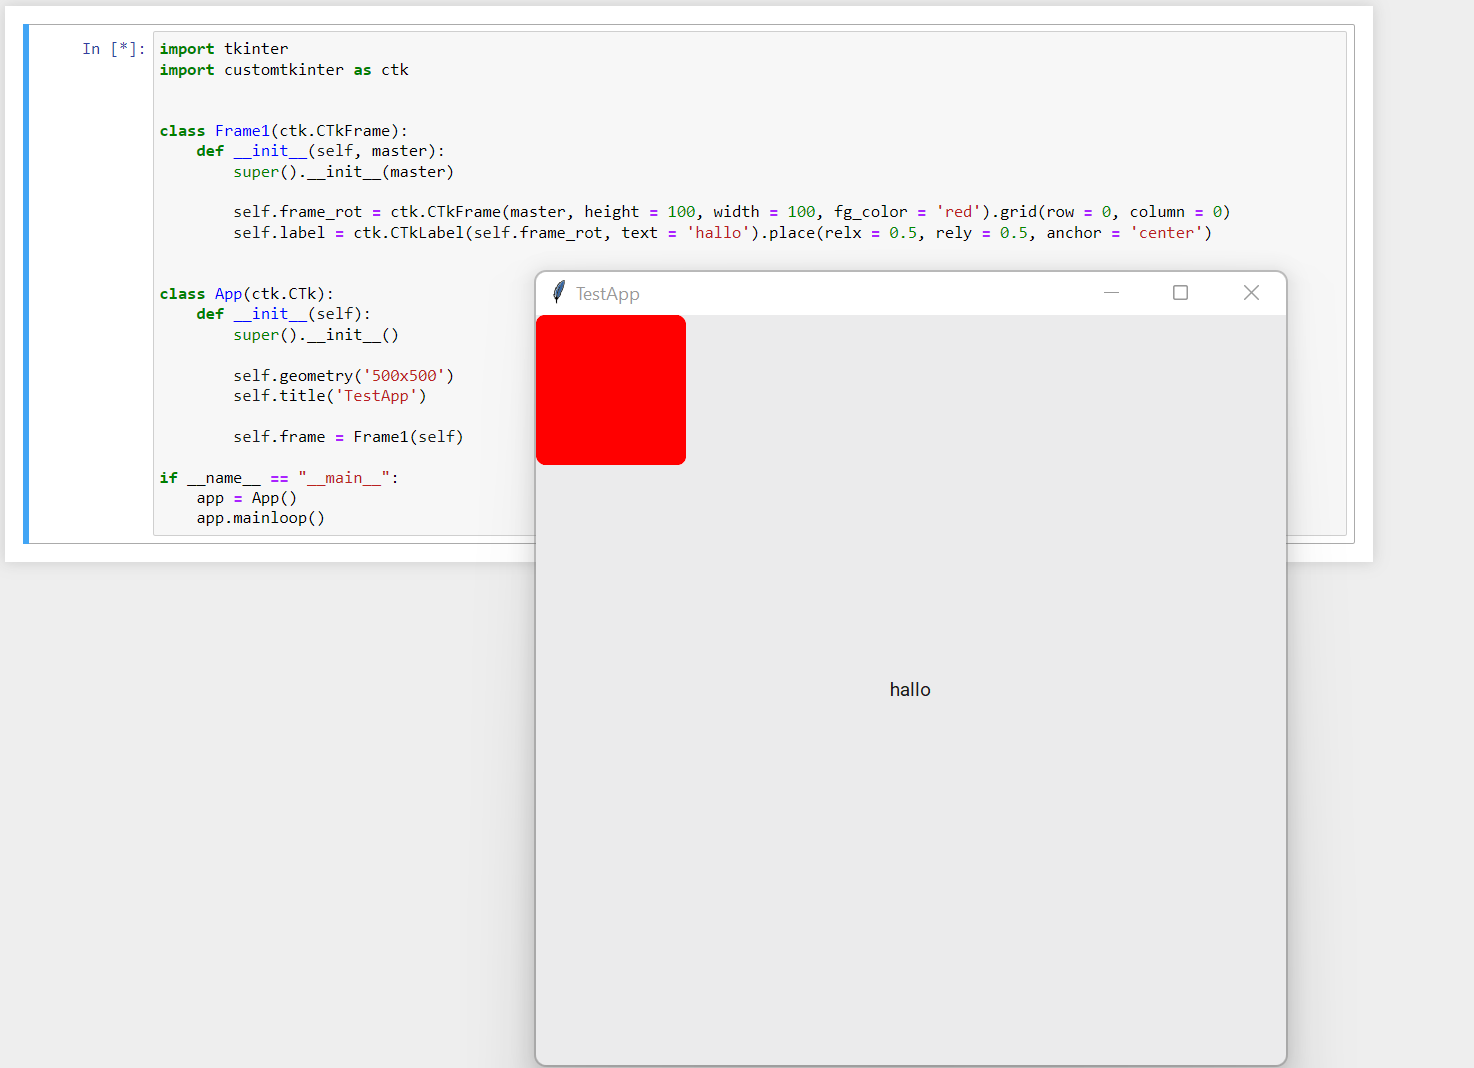This screenshot has width=1474, height=1068.
Task: Minimize the TestApp window
Action: tap(1111, 293)
